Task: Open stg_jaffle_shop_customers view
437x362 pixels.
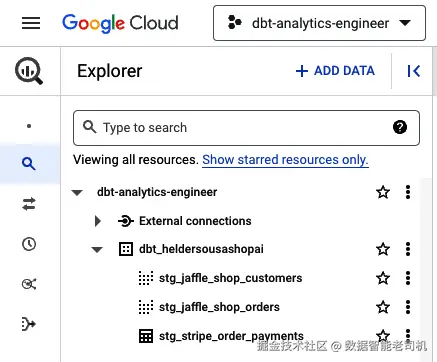Action: pyautogui.click(x=231, y=278)
